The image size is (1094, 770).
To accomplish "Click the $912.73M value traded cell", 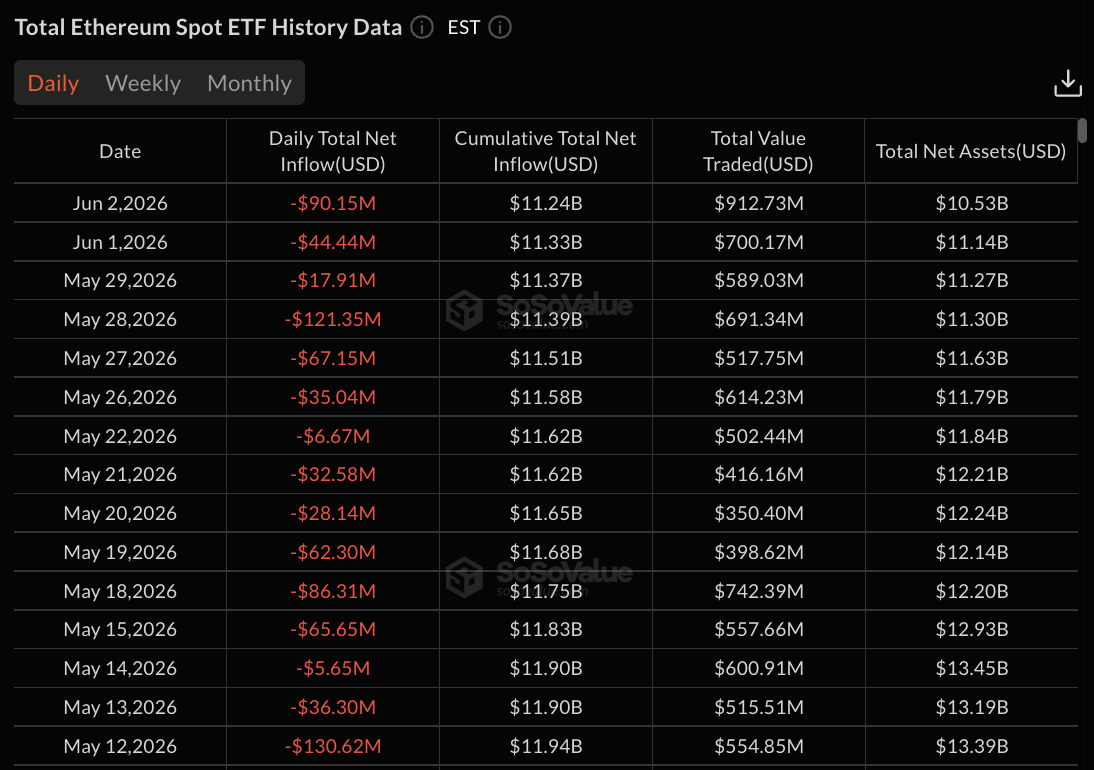I will click(x=758, y=203).
